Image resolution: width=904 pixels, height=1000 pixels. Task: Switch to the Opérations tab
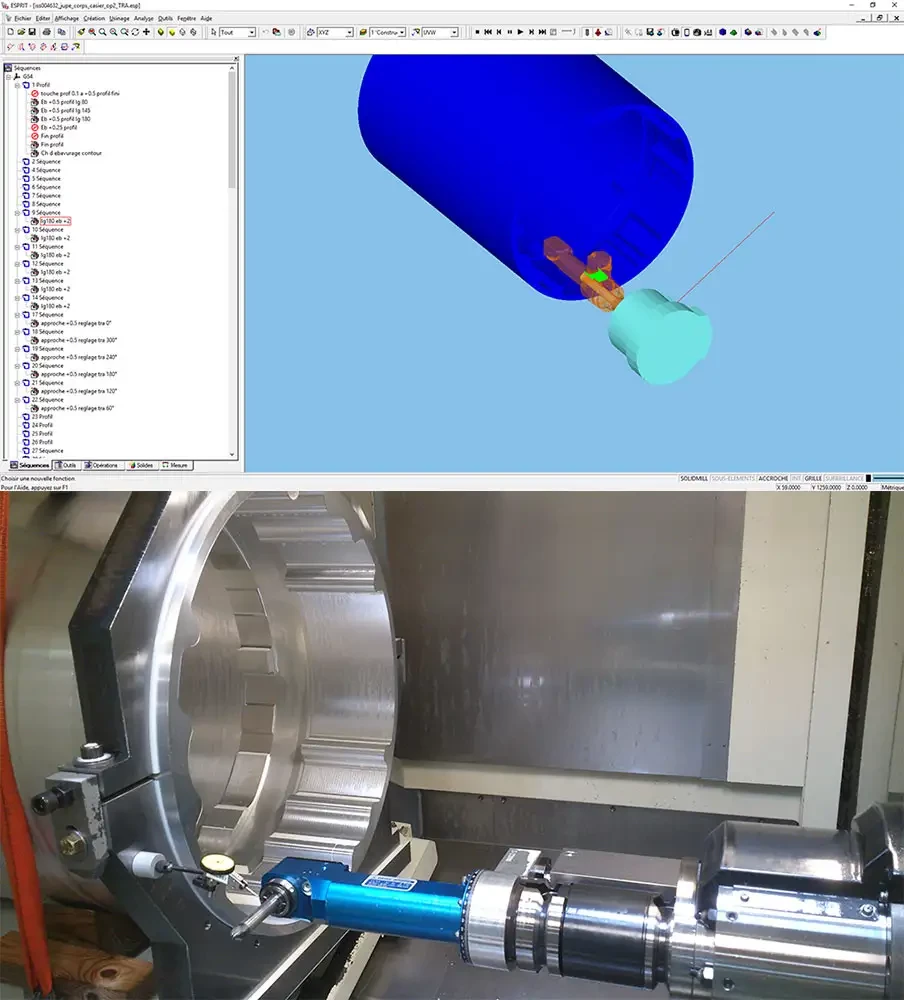coord(101,466)
